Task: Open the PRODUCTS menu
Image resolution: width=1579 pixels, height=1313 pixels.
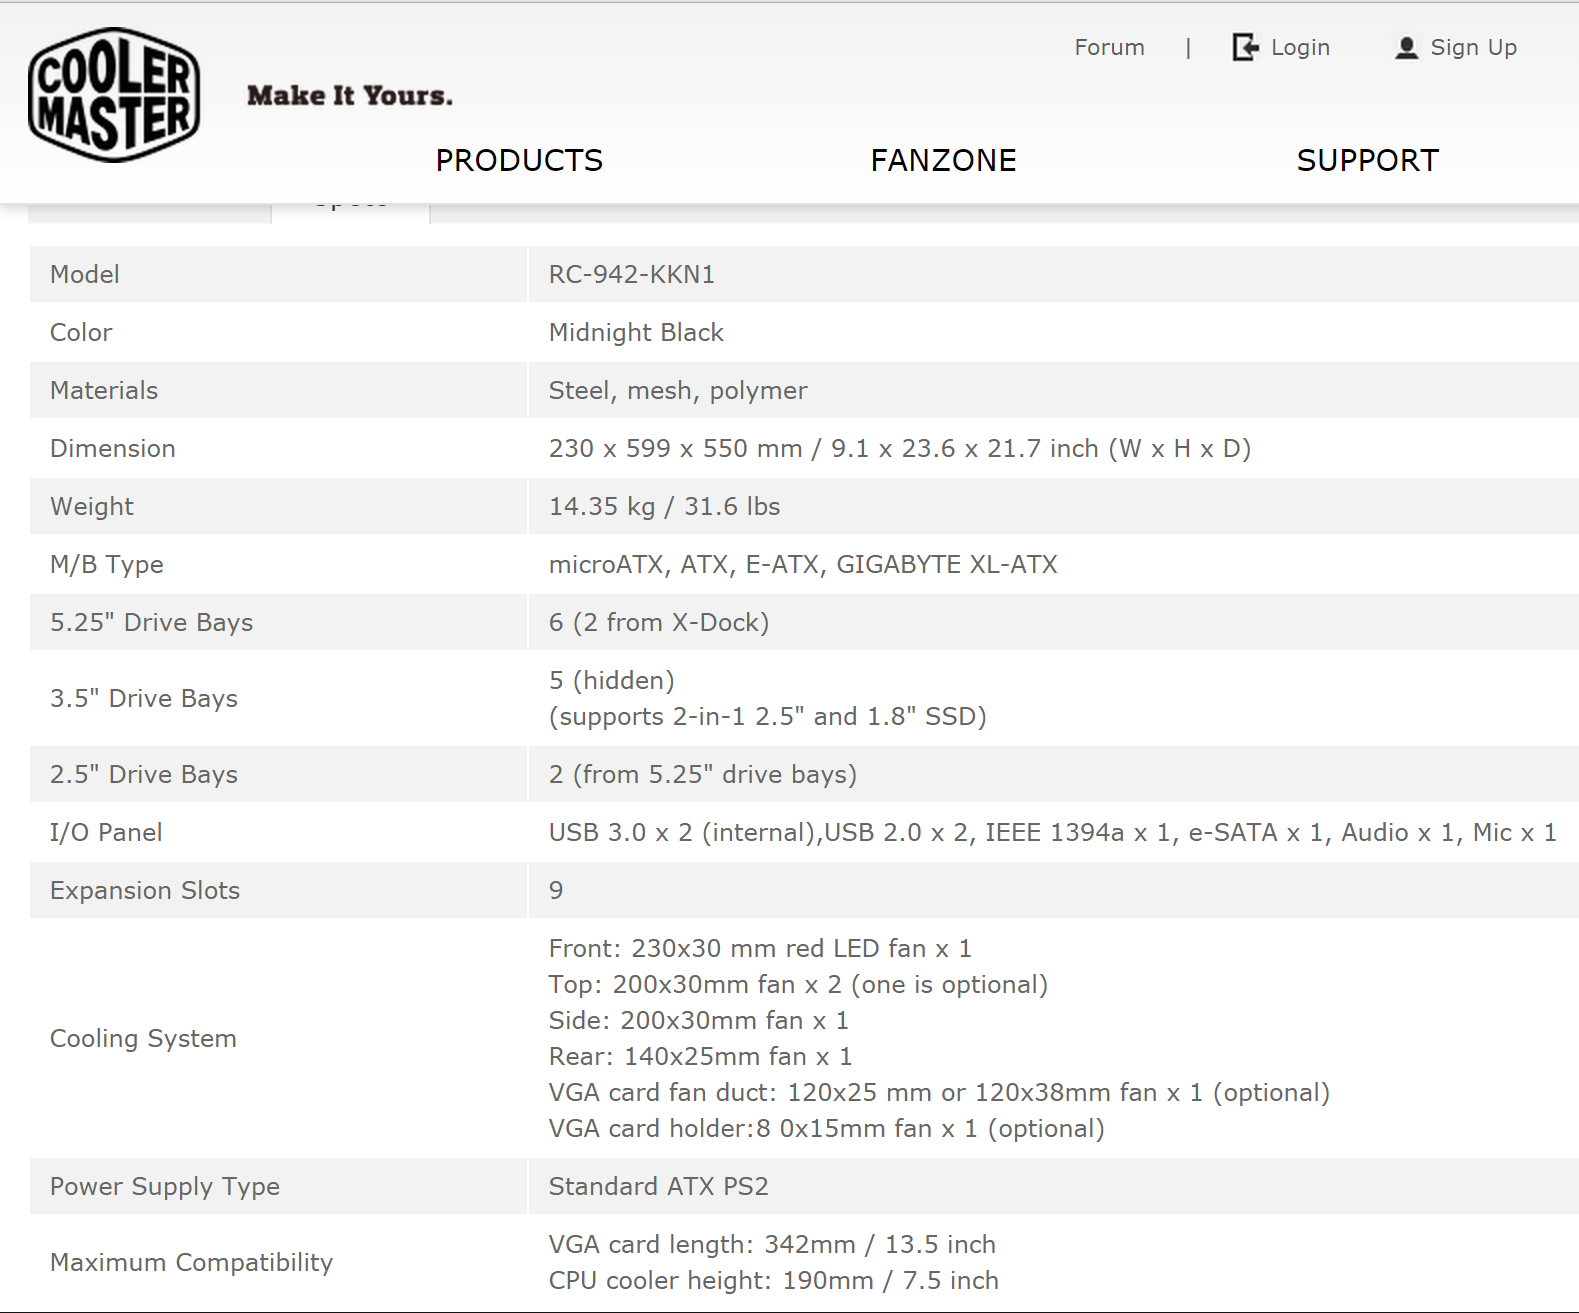Action: (519, 160)
